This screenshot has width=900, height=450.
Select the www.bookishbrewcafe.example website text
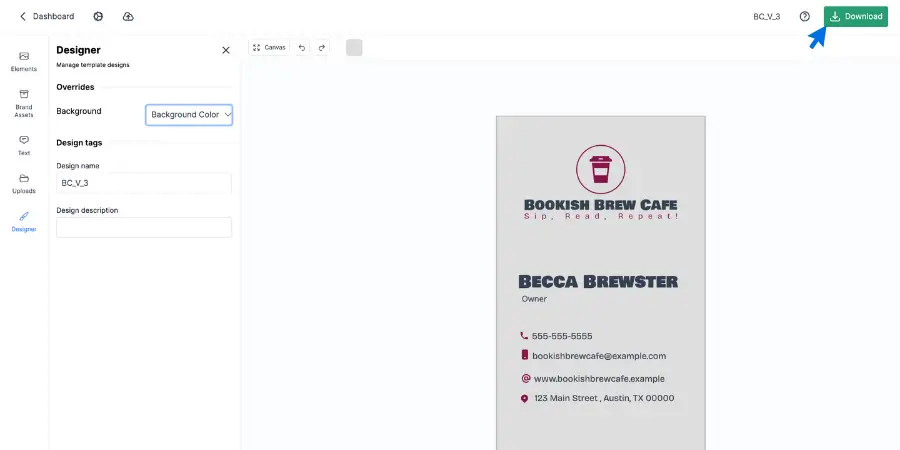point(599,379)
